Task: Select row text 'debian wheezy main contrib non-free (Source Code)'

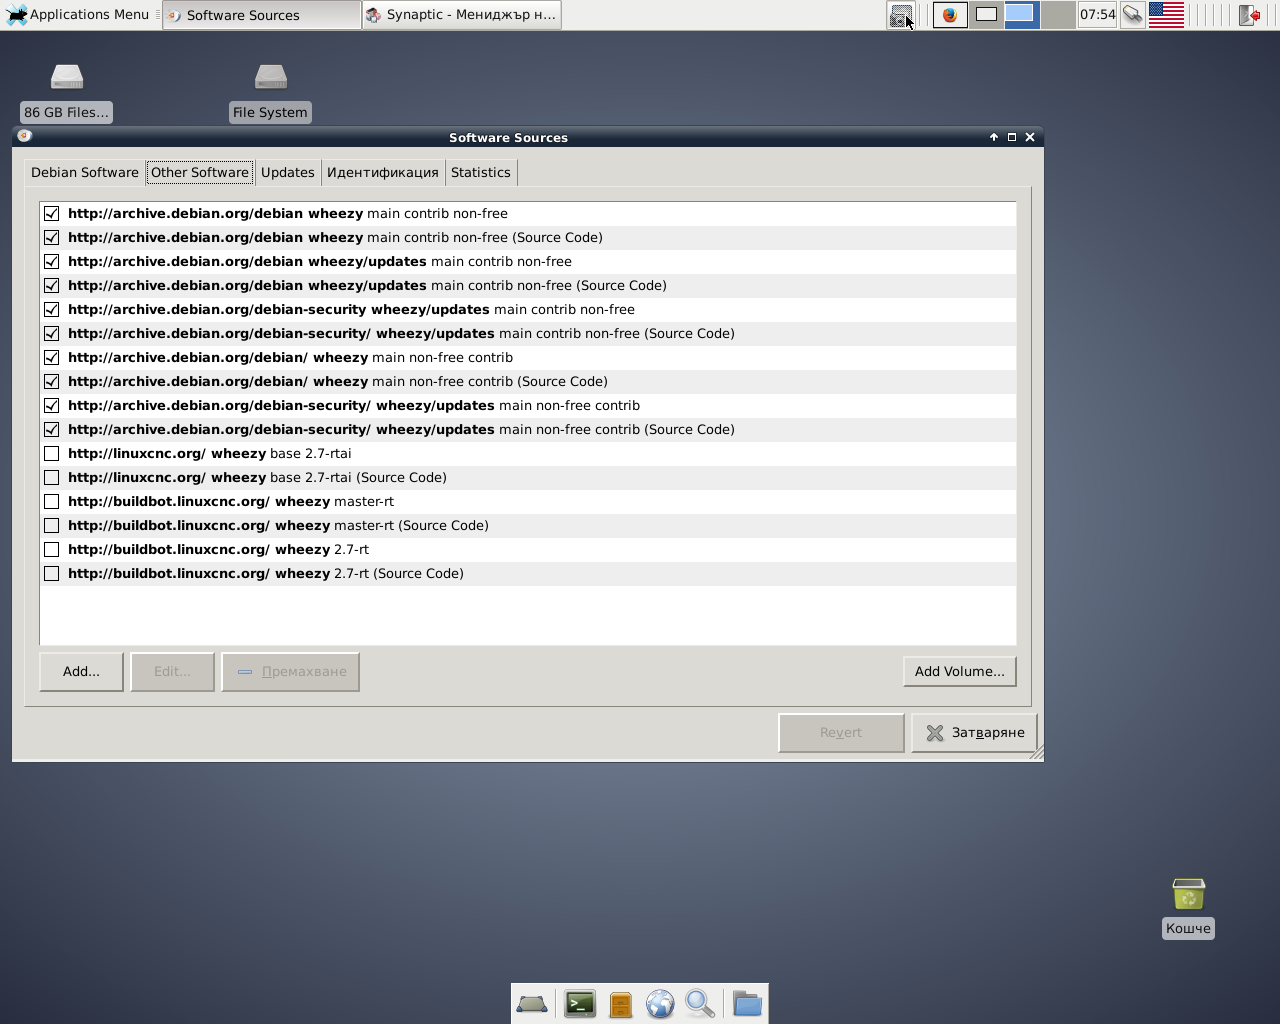Action: (x=335, y=238)
